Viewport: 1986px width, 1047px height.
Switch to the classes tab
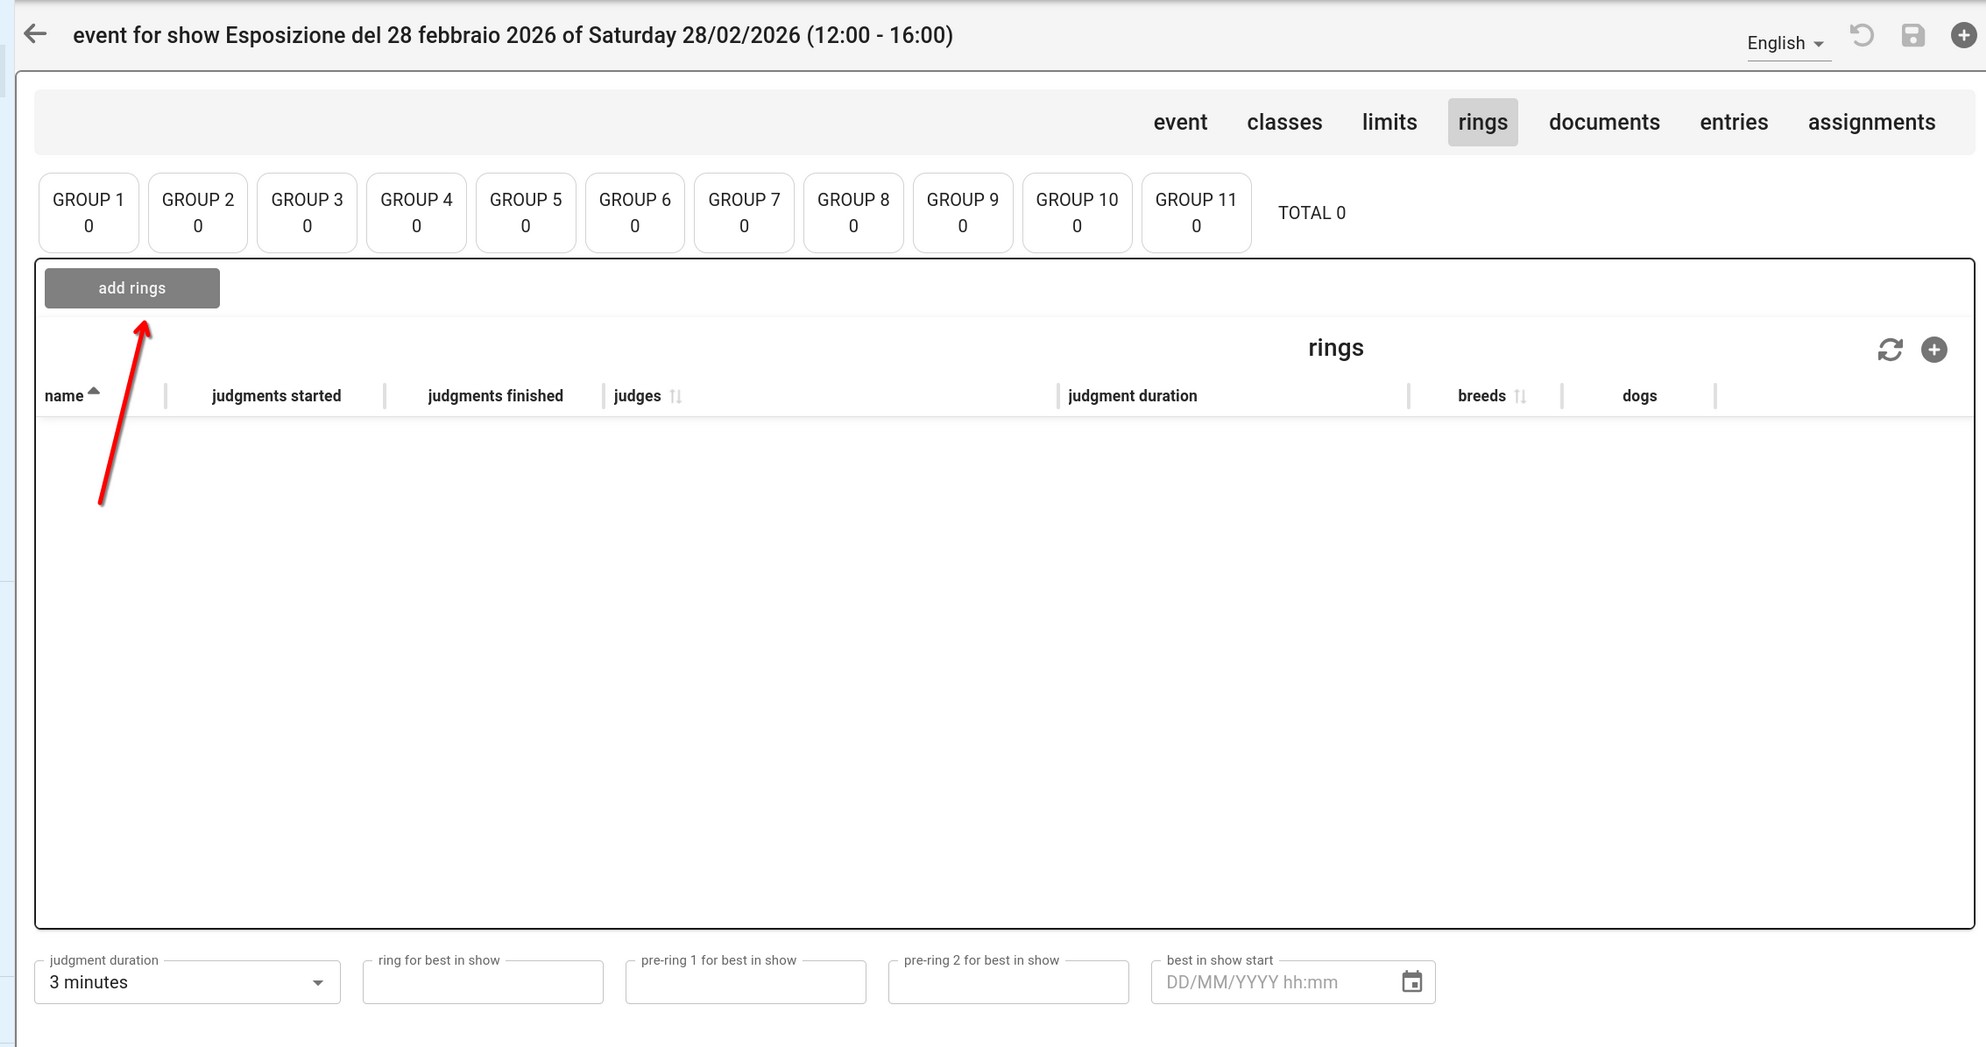1284,122
